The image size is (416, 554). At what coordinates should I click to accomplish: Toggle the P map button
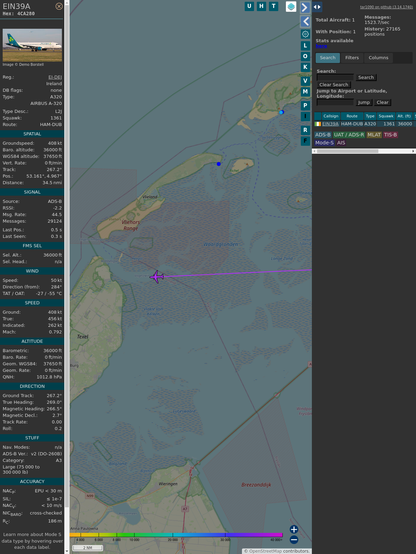[x=305, y=105]
